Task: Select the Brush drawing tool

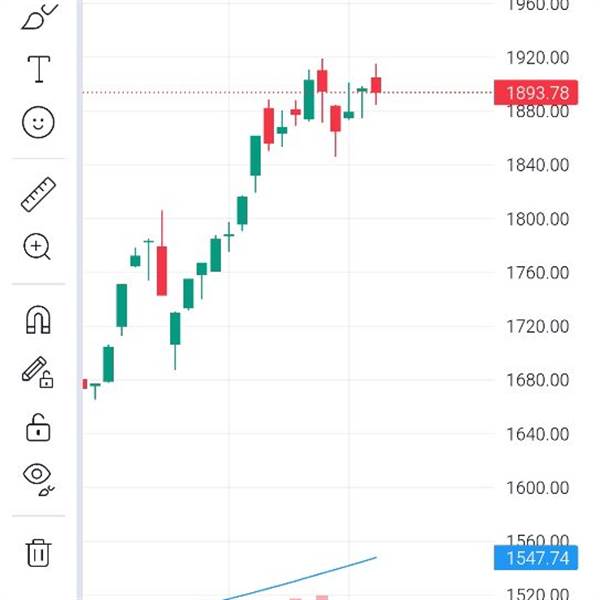Action: click(x=39, y=16)
